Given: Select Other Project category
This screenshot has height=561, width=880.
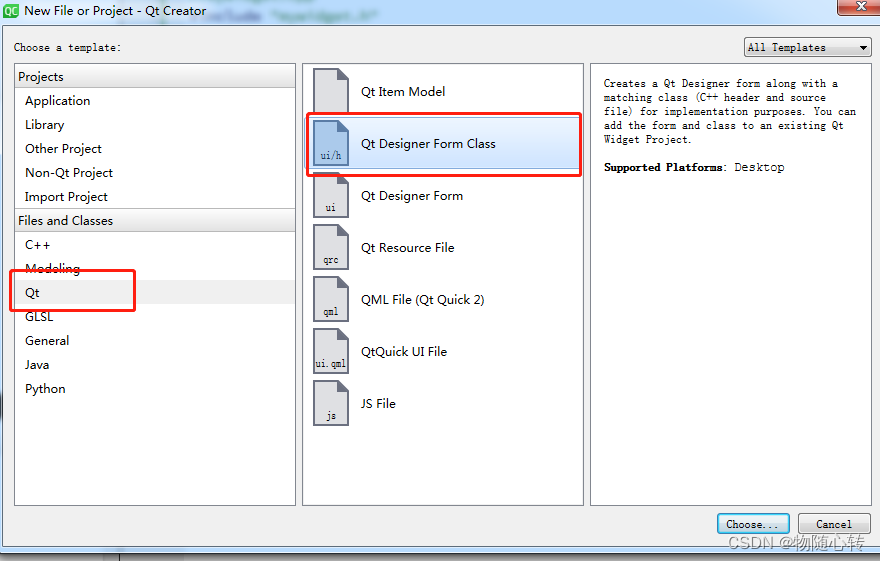Looking at the screenshot, I should (x=154, y=149).
